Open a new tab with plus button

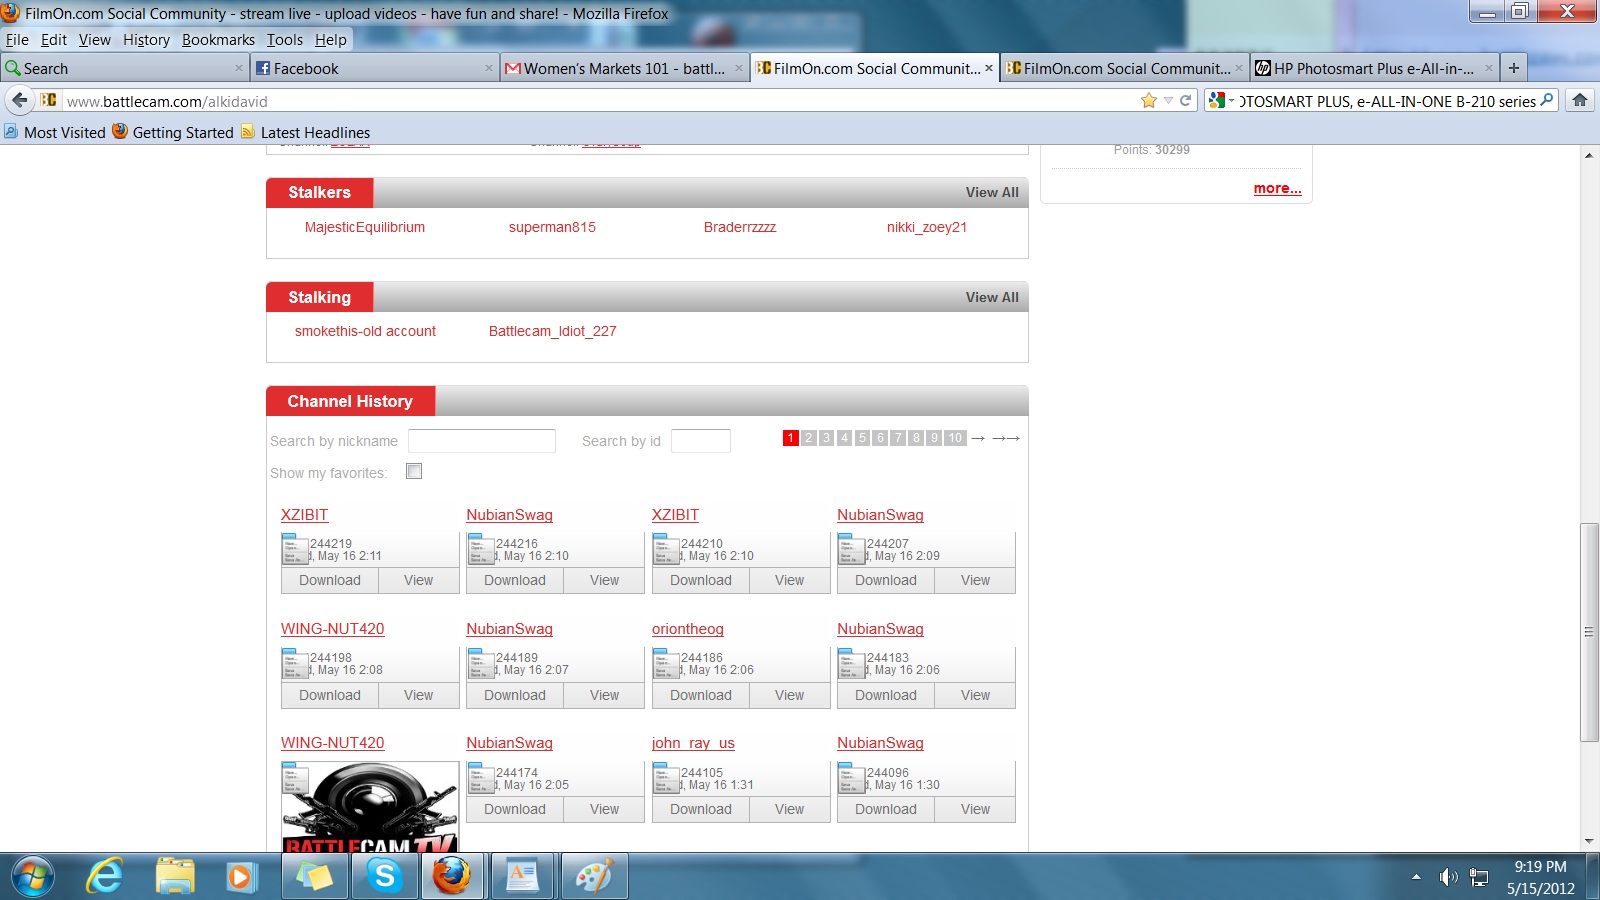pos(1513,68)
